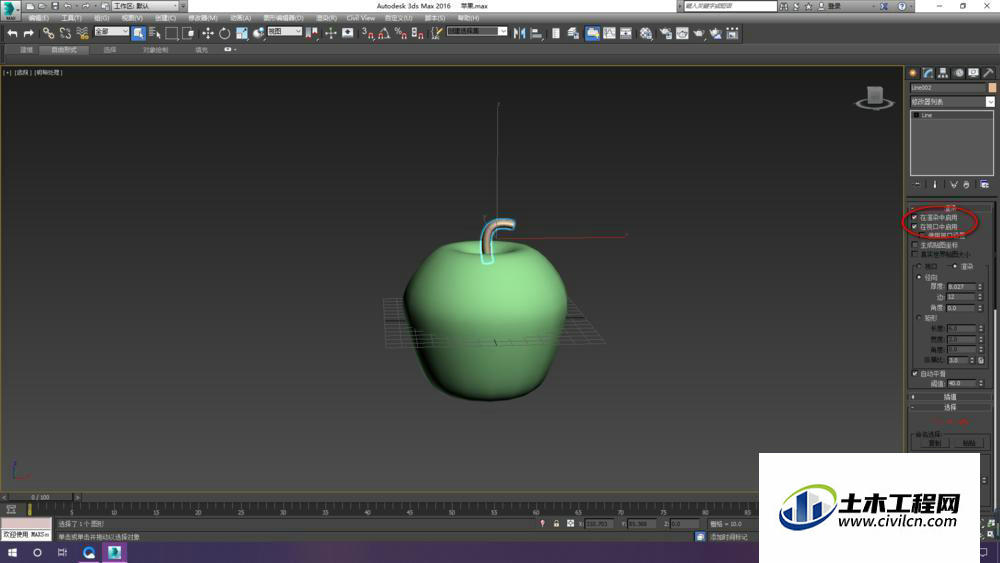Open the Hierarchy command panel tab
Image resolution: width=1000 pixels, height=563 pixels.
point(943,73)
